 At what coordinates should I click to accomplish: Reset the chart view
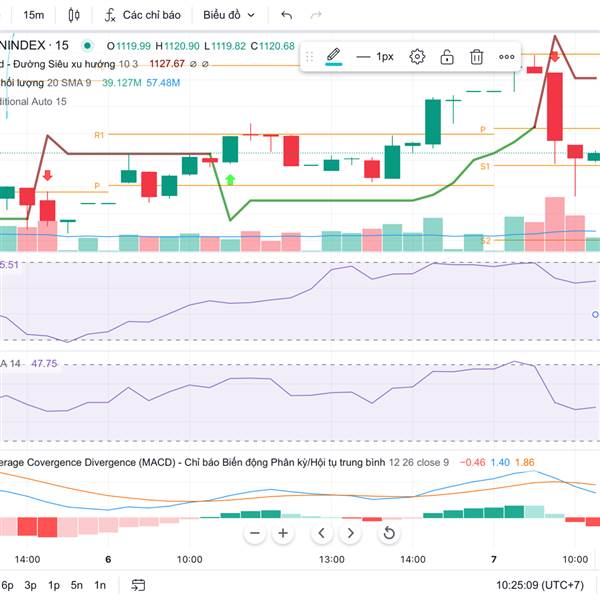click(389, 533)
